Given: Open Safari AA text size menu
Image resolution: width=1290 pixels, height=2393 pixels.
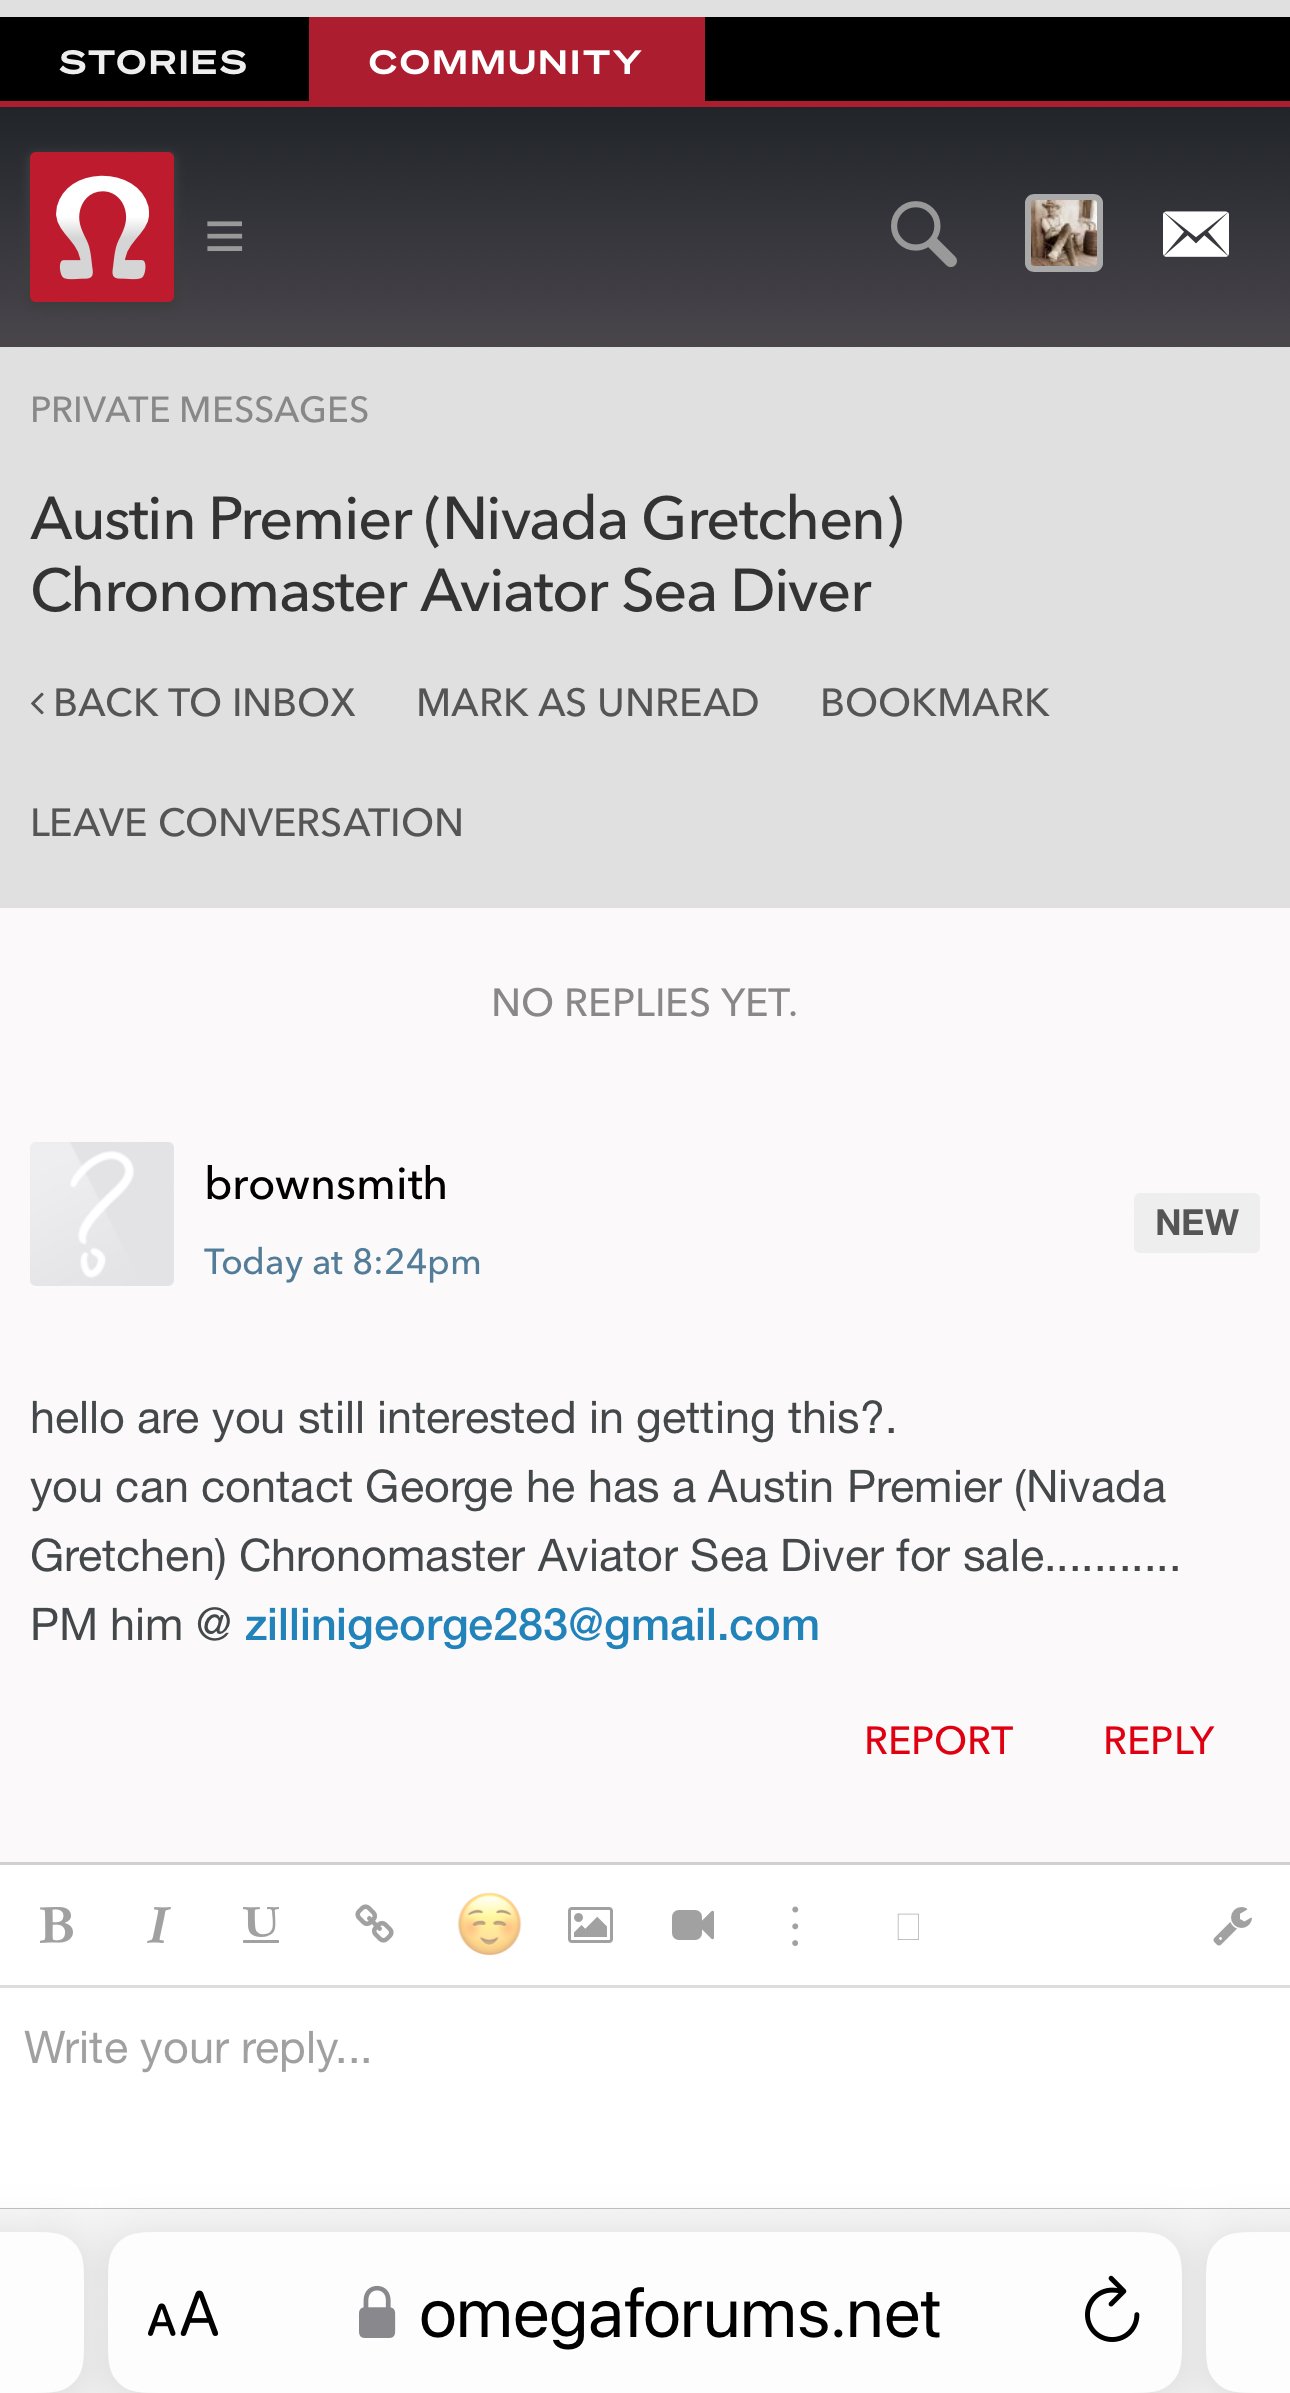Looking at the screenshot, I should [x=183, y=2314].
